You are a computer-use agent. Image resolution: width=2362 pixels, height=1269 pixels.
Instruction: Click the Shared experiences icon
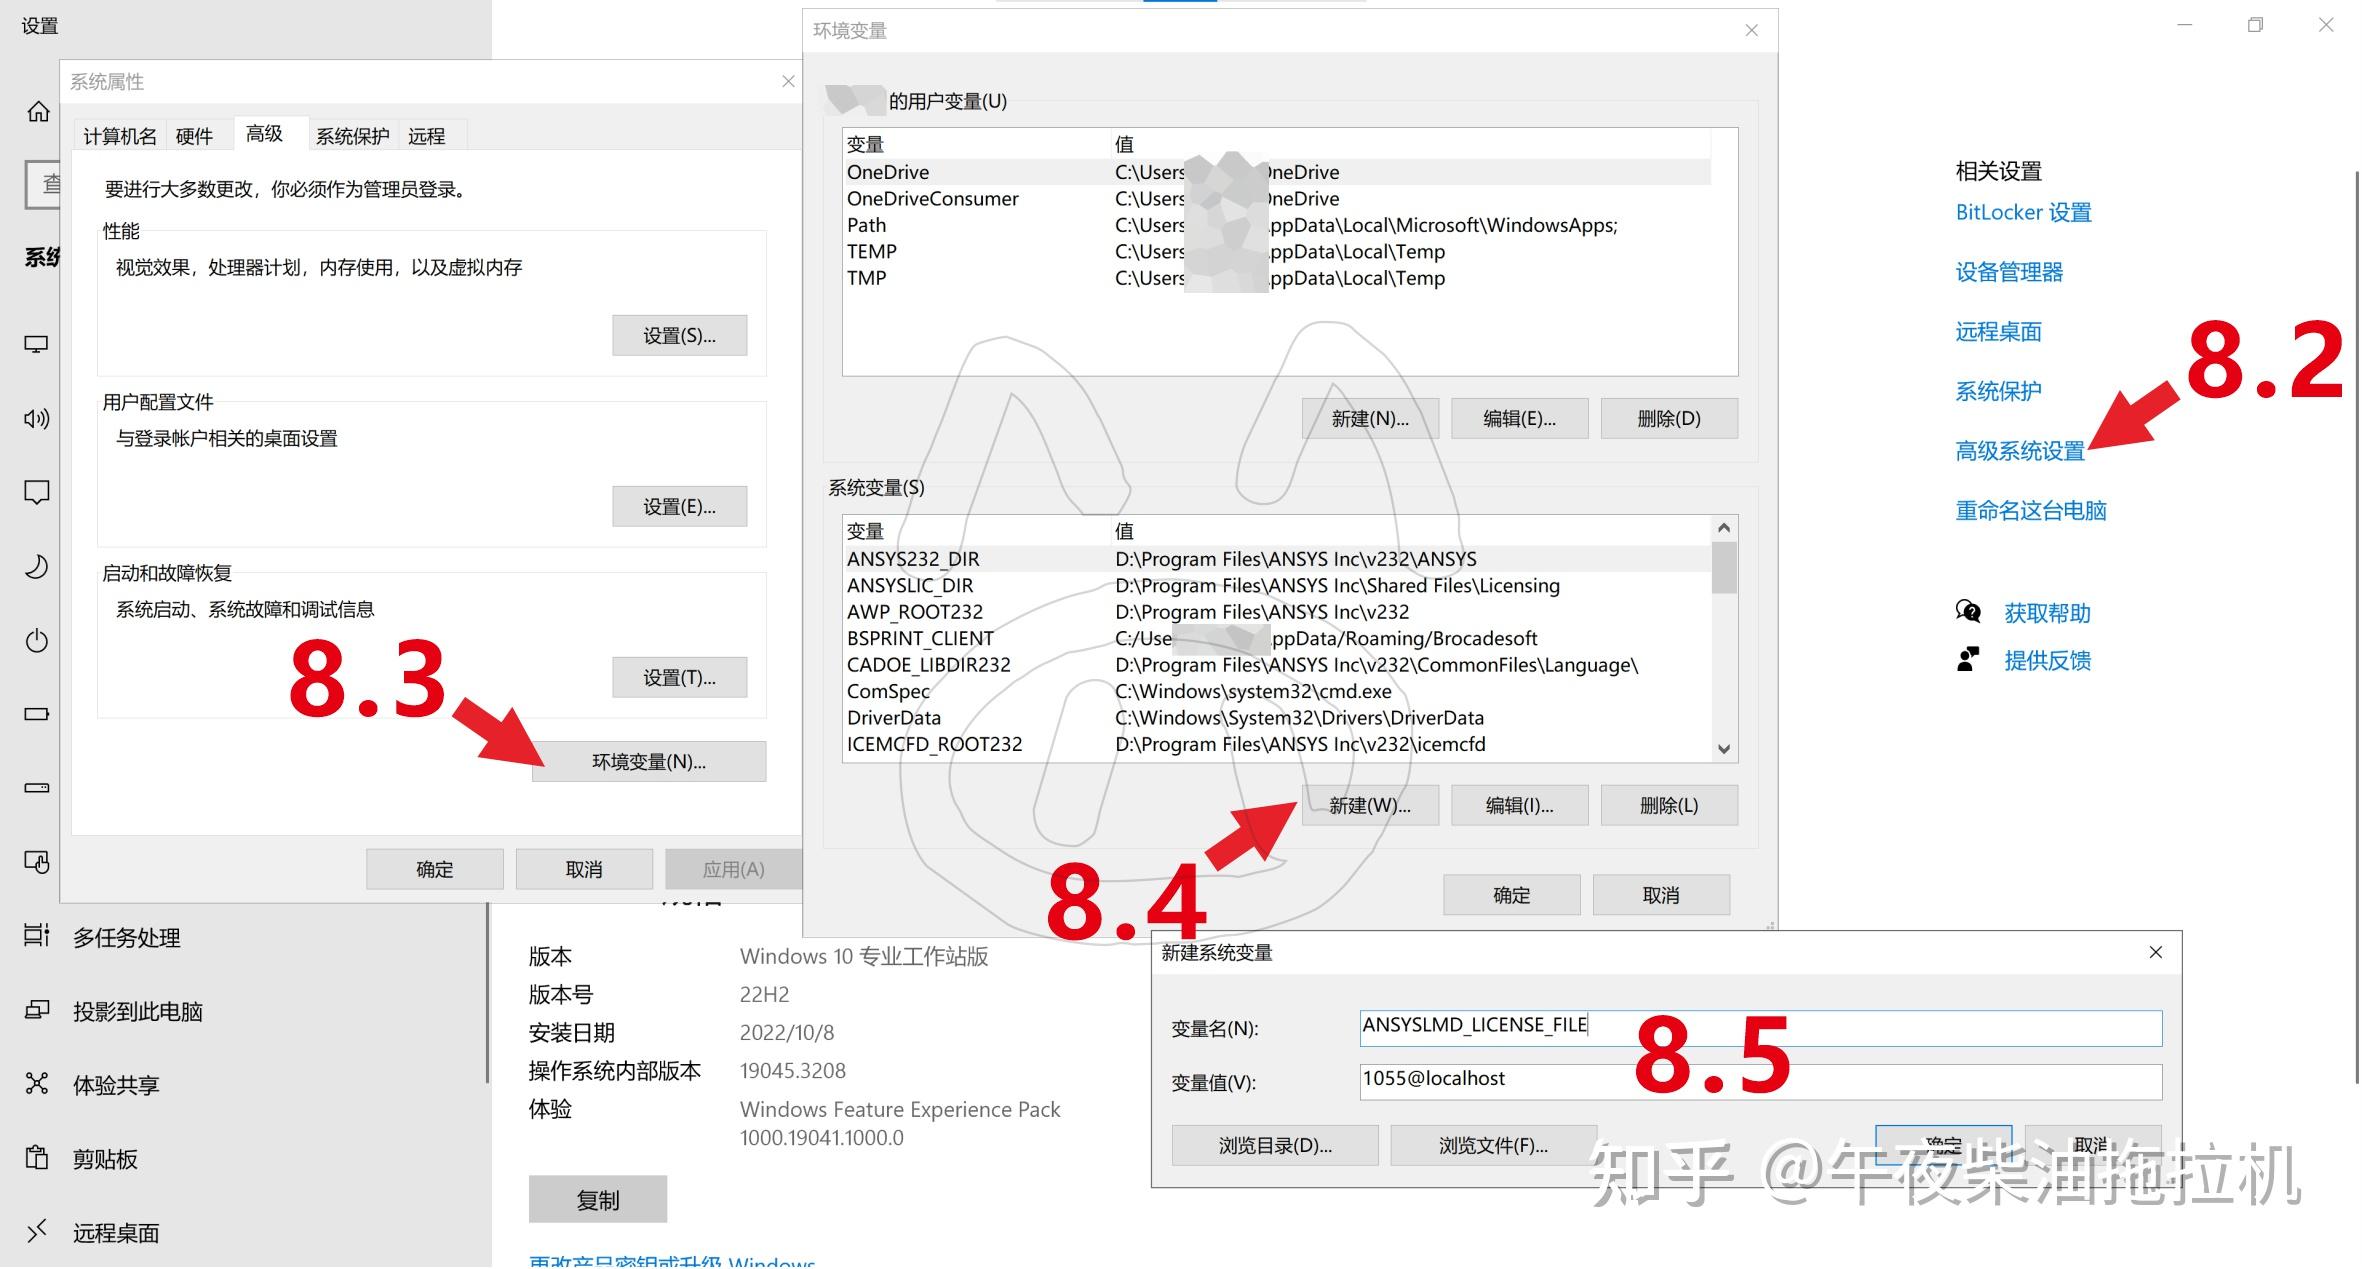(37, 1083)
